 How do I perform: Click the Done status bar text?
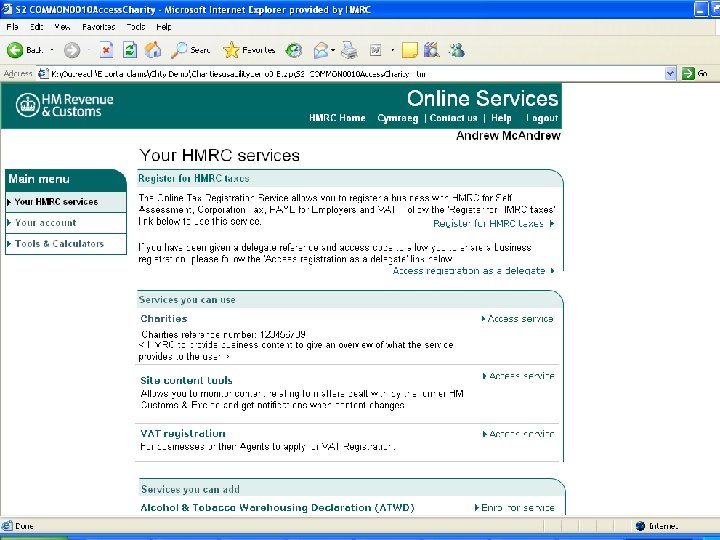point(24,526)
